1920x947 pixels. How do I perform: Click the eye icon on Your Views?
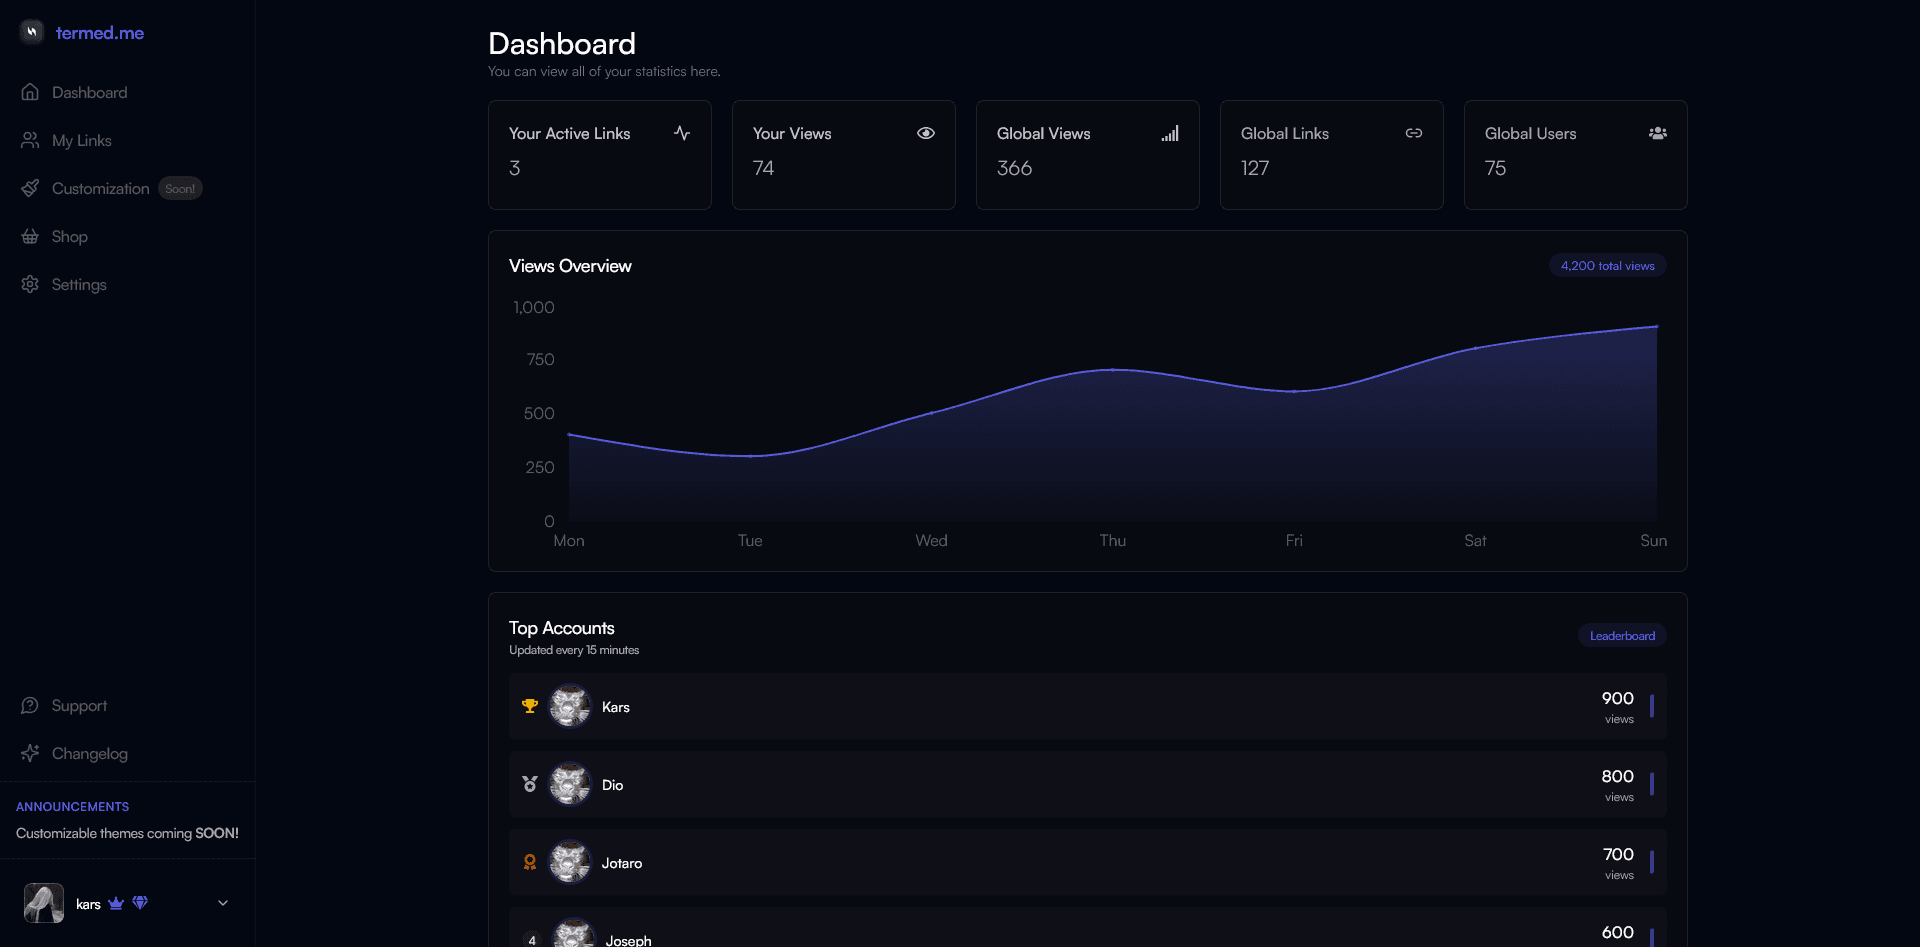coord(926,133)
